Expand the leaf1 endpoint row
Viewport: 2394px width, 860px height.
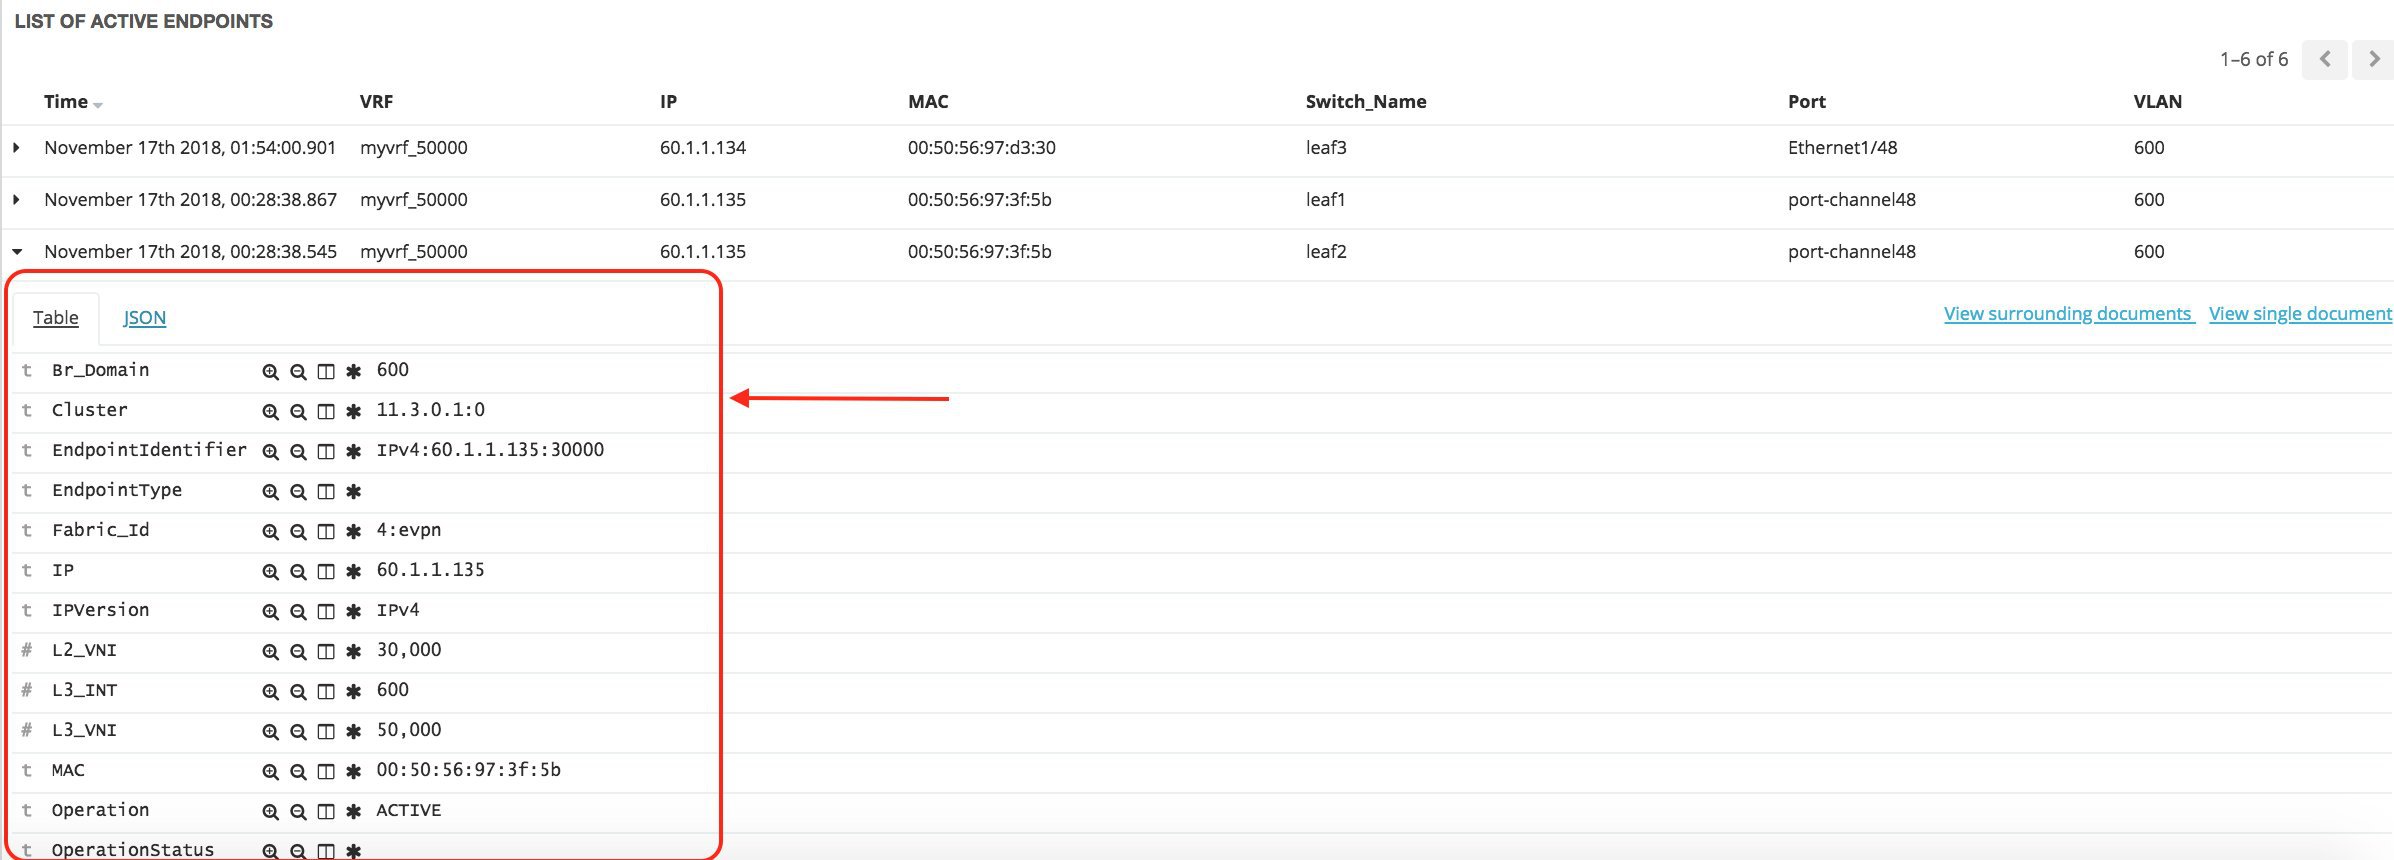(x=16, y=200)
